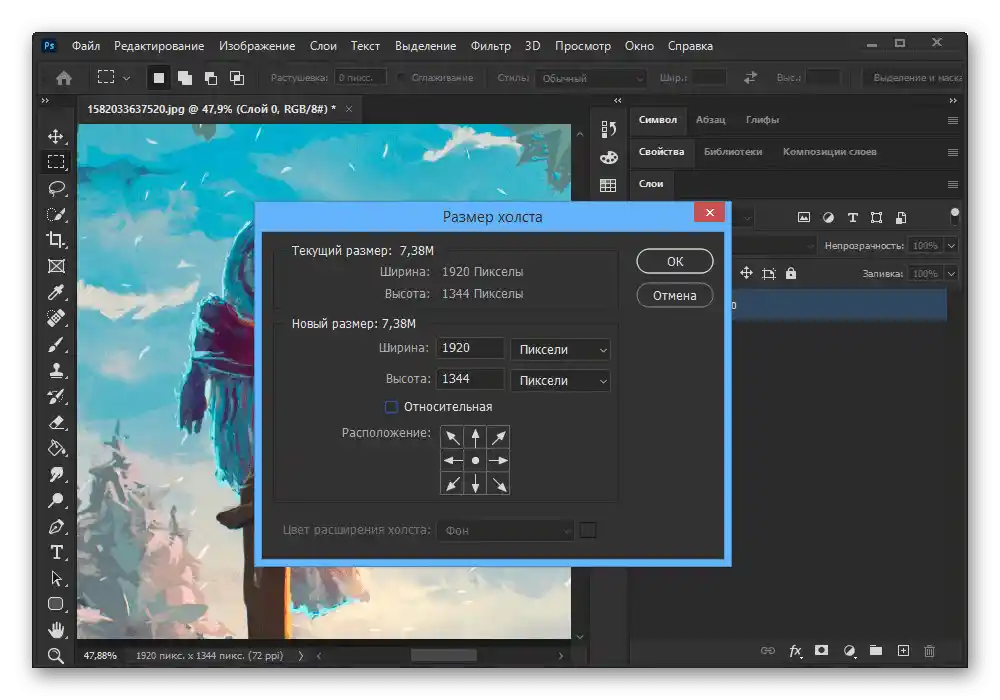The image size is (1000, 700).
Task: Open the height units Пиксели dropdown
Action: point(561,381)
